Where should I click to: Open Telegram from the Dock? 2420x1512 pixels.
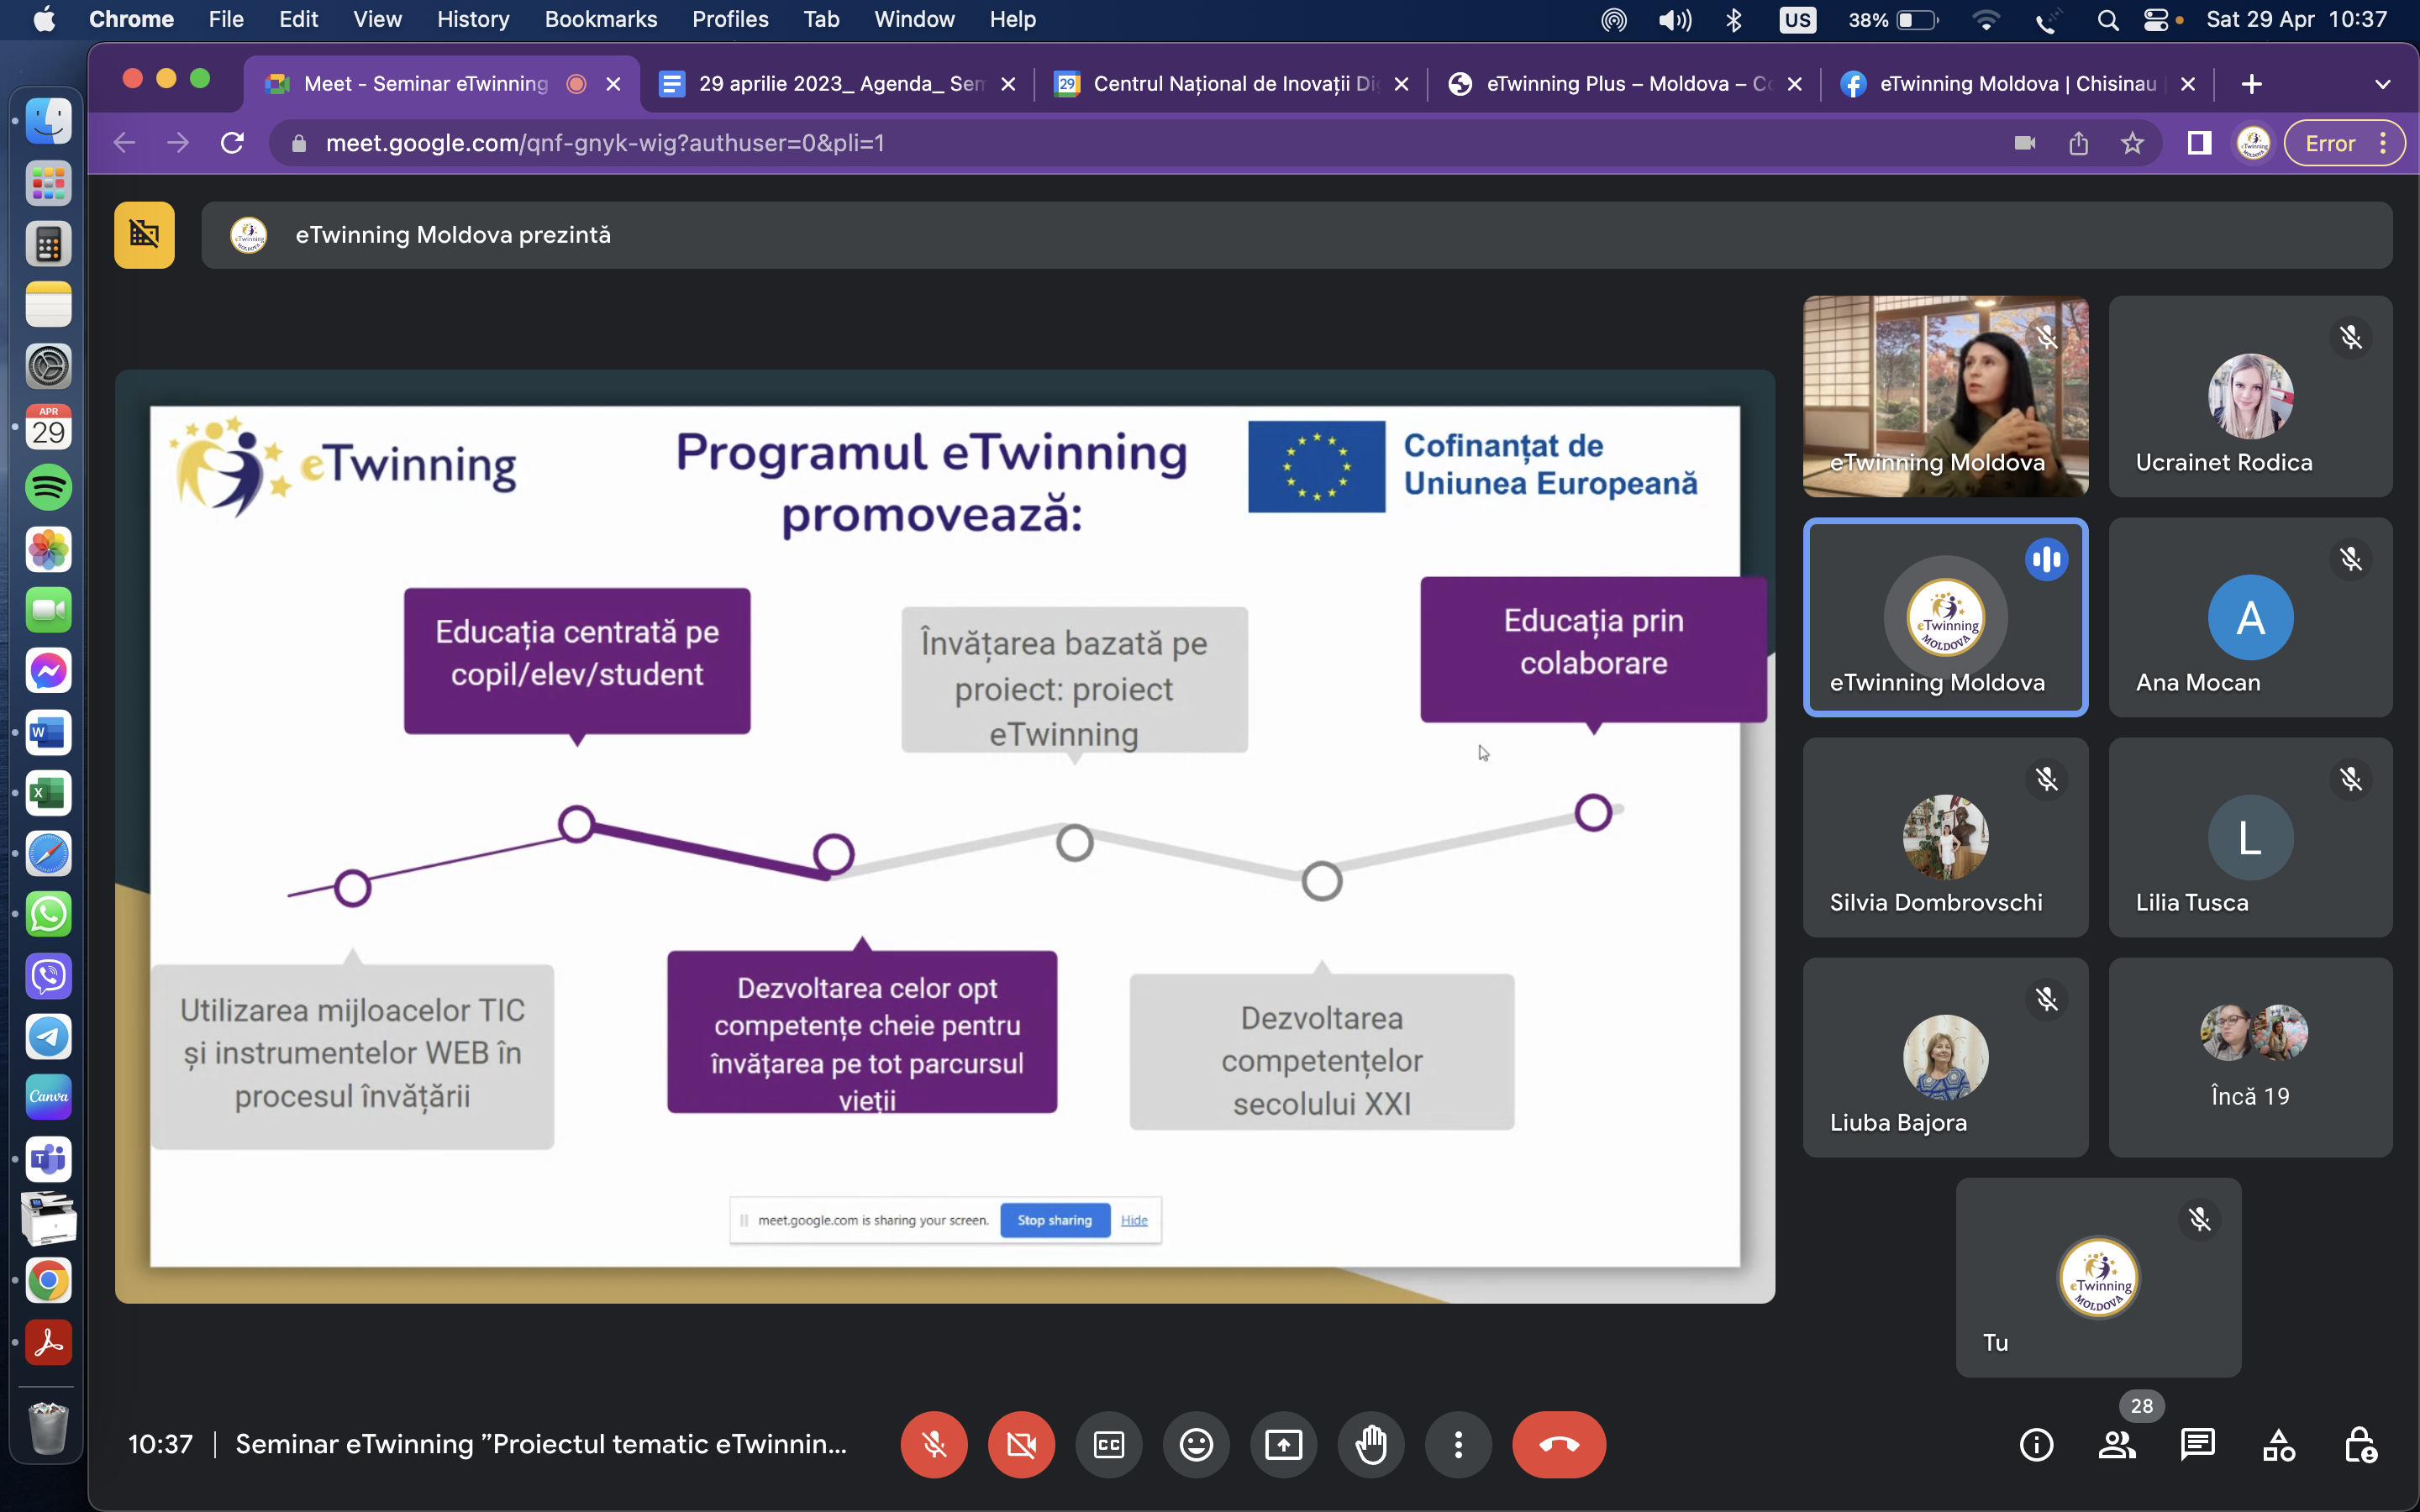click(x=48, y=1037)
